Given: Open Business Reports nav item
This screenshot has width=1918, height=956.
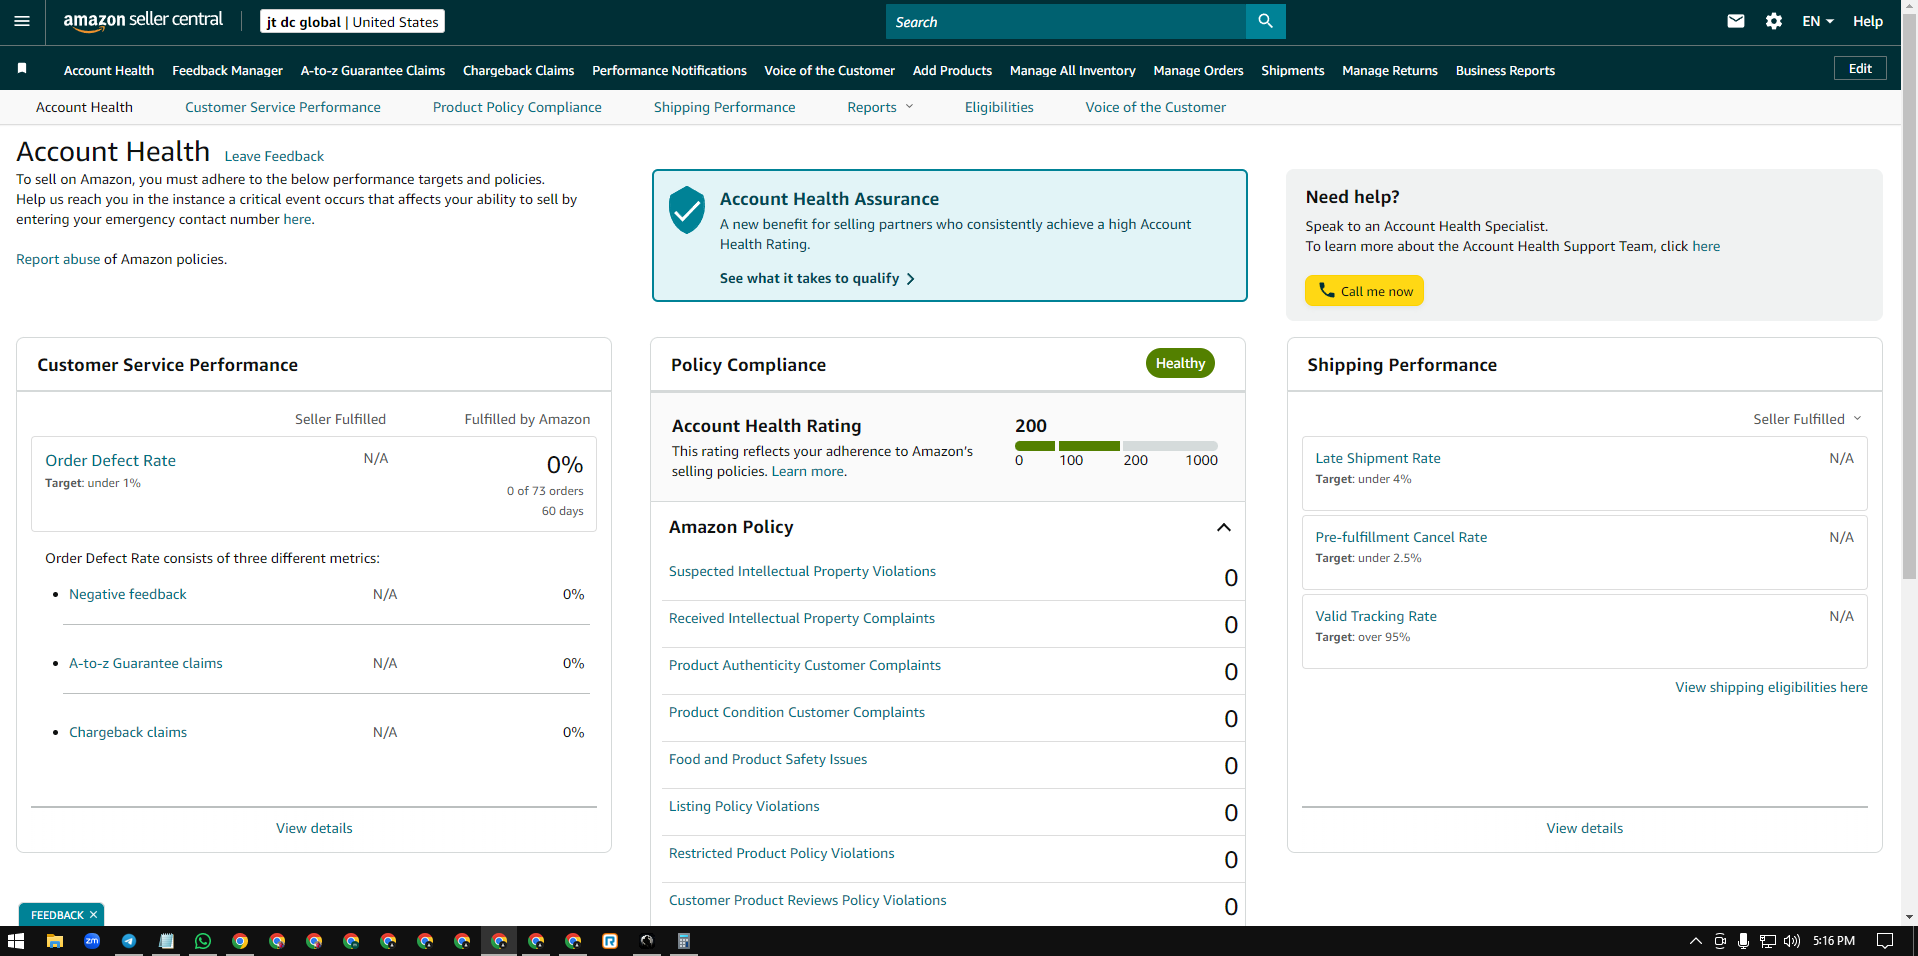Looking at the screenshot, I should (x=1505, y=70).
